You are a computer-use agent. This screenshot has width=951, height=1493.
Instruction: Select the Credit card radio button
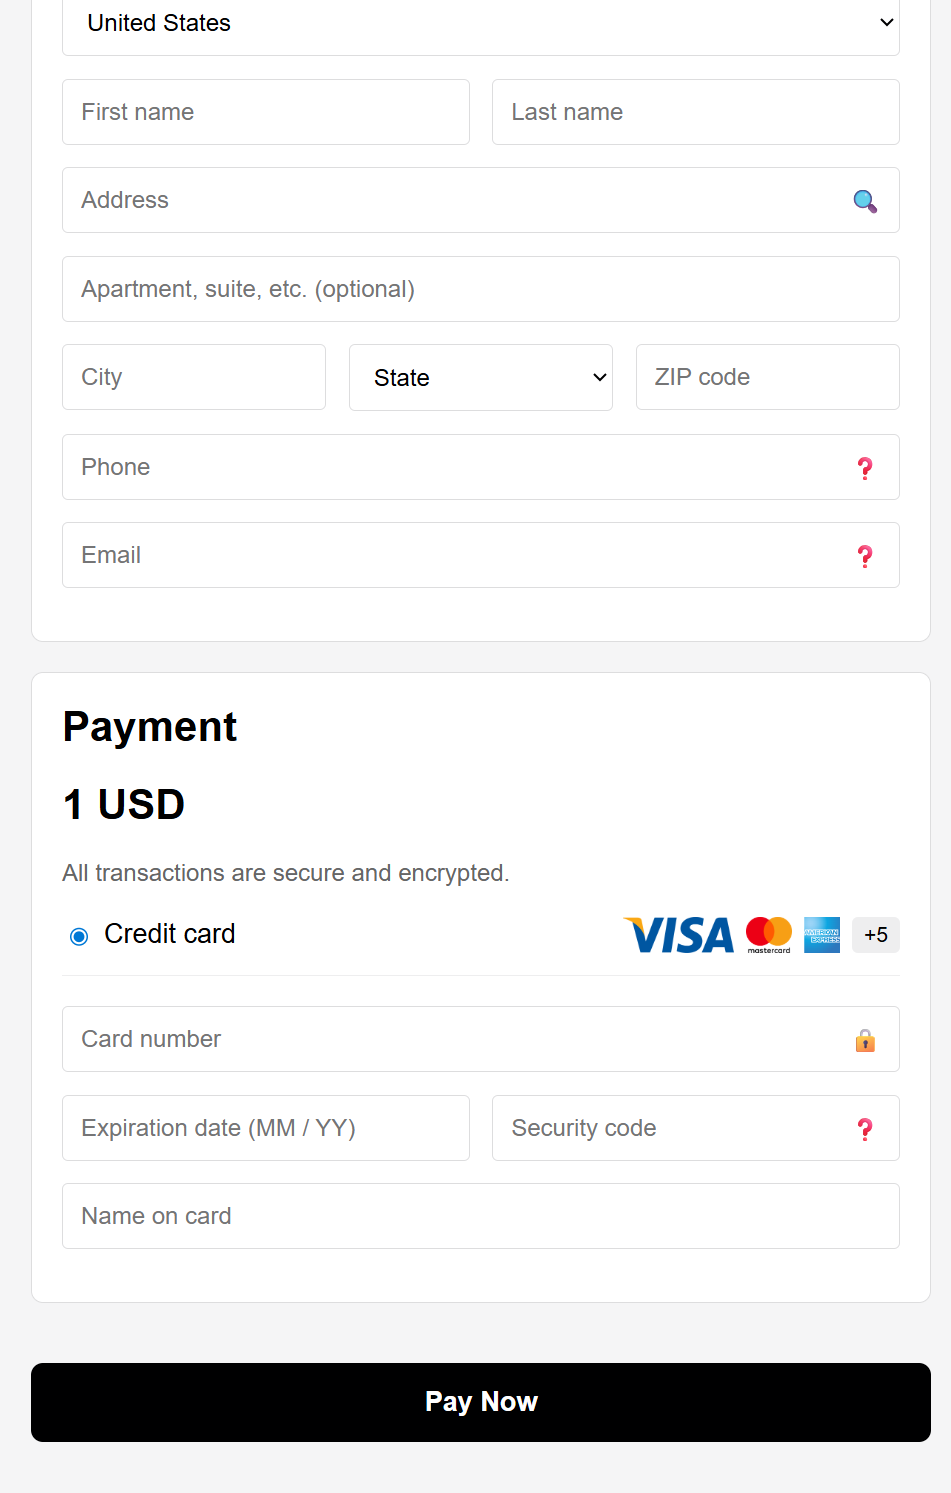pos(79,936)
